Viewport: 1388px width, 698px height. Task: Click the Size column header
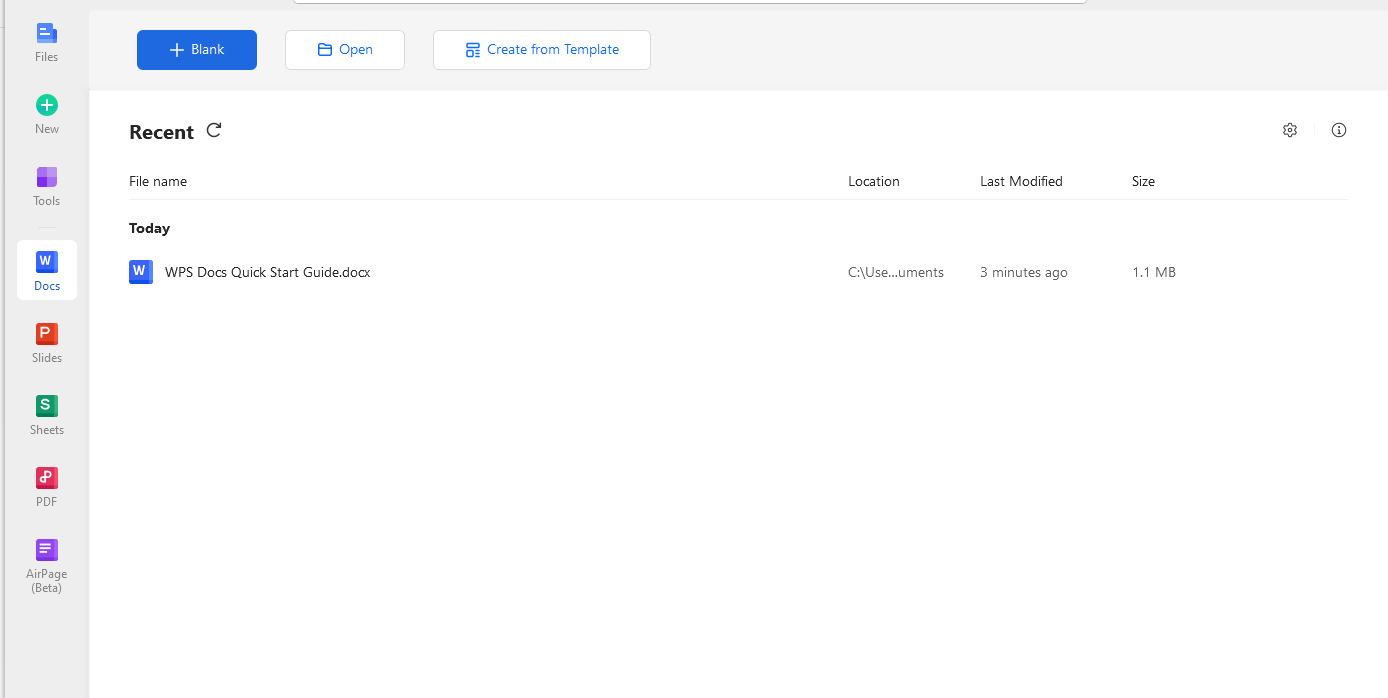[x=1143, y=181]
